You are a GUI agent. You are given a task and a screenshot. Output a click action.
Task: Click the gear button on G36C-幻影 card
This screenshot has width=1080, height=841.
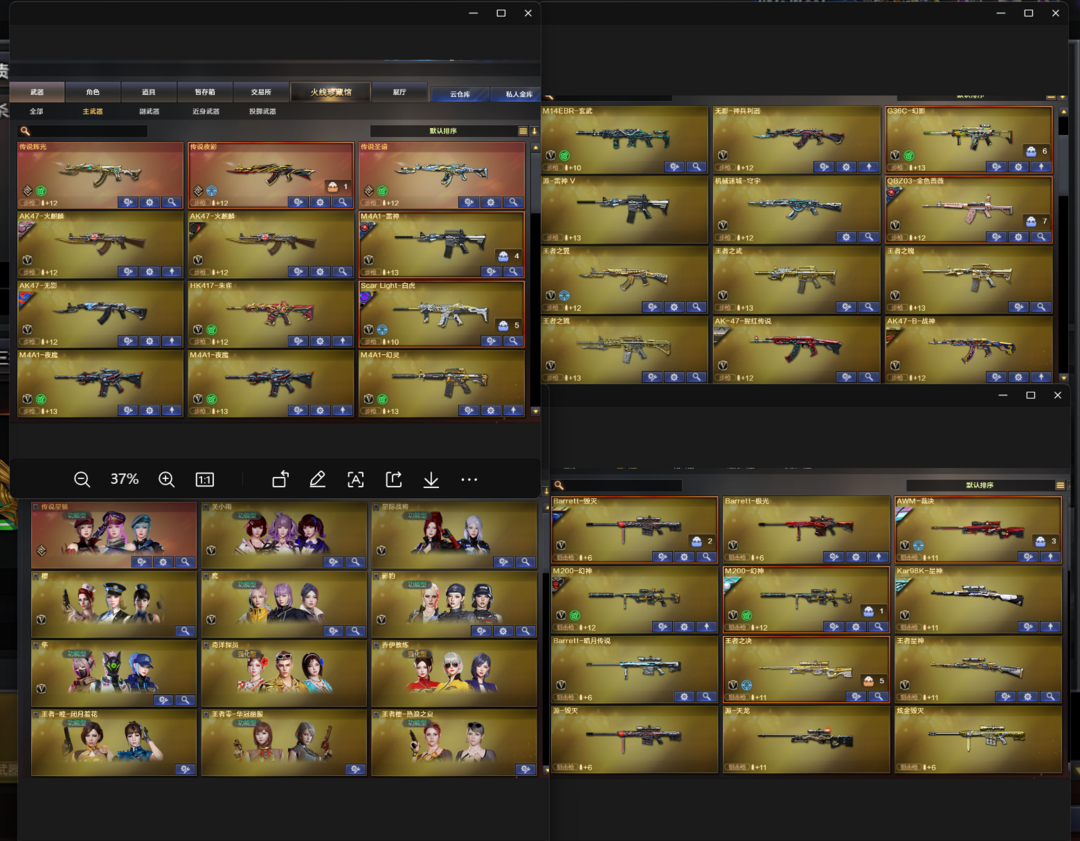point(1019,167)
